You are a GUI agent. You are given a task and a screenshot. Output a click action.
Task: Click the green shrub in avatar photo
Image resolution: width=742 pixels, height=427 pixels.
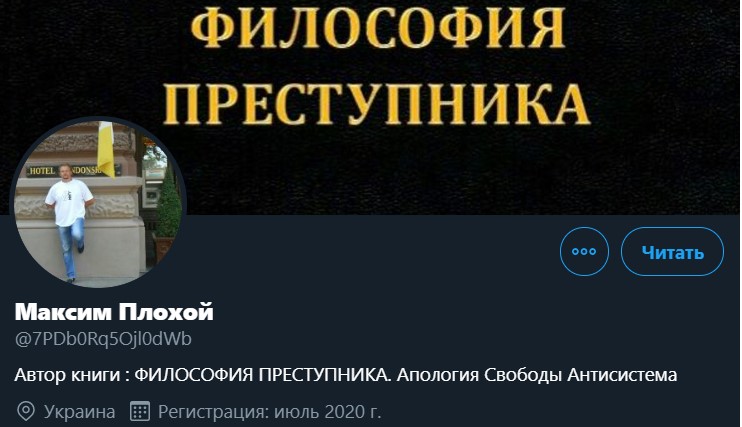(x=169, y=204)
